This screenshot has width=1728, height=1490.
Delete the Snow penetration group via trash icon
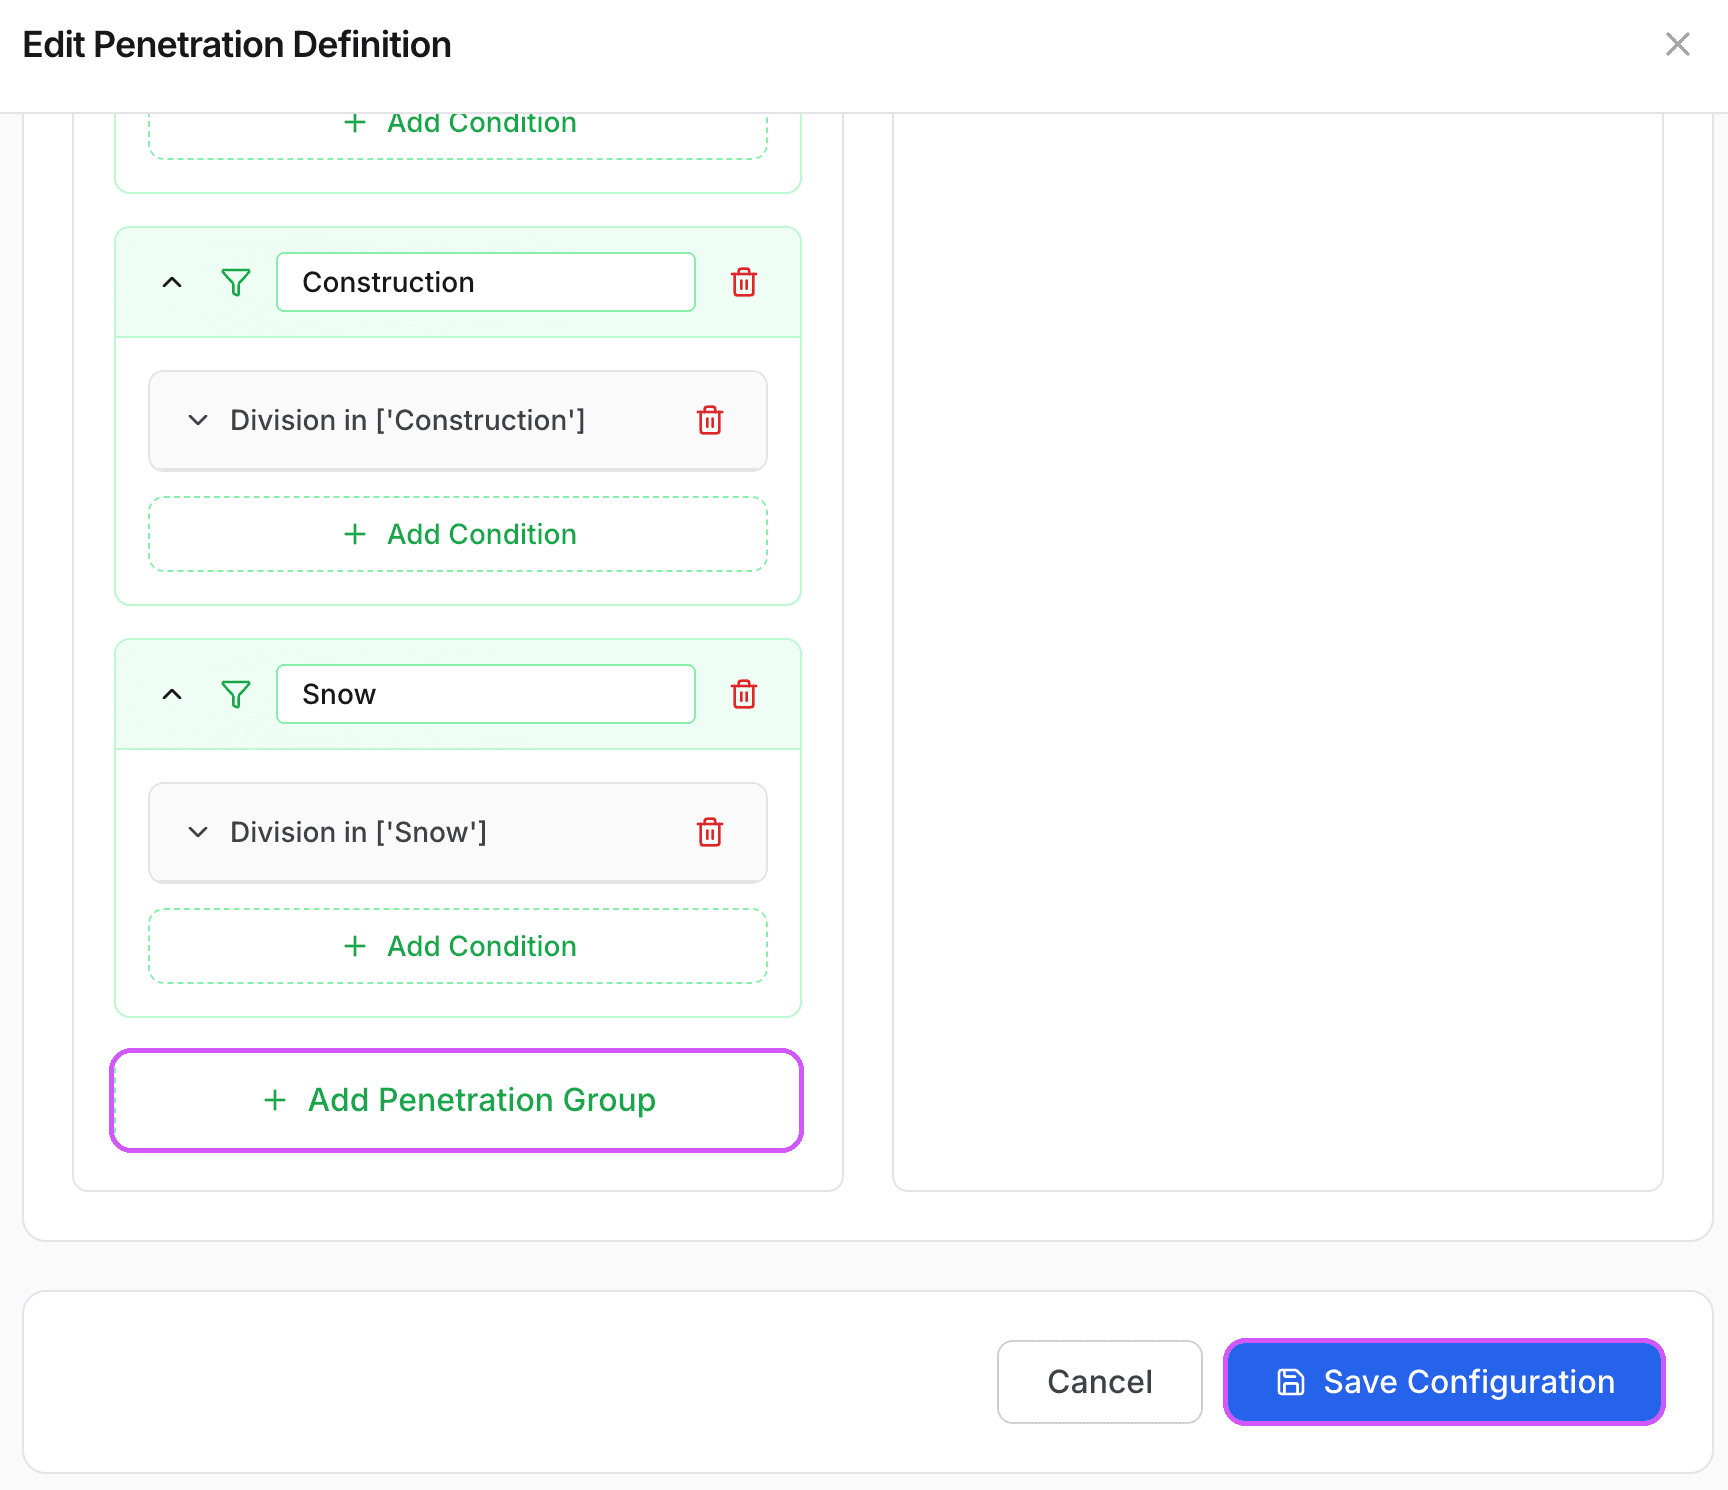click(743, 694)
